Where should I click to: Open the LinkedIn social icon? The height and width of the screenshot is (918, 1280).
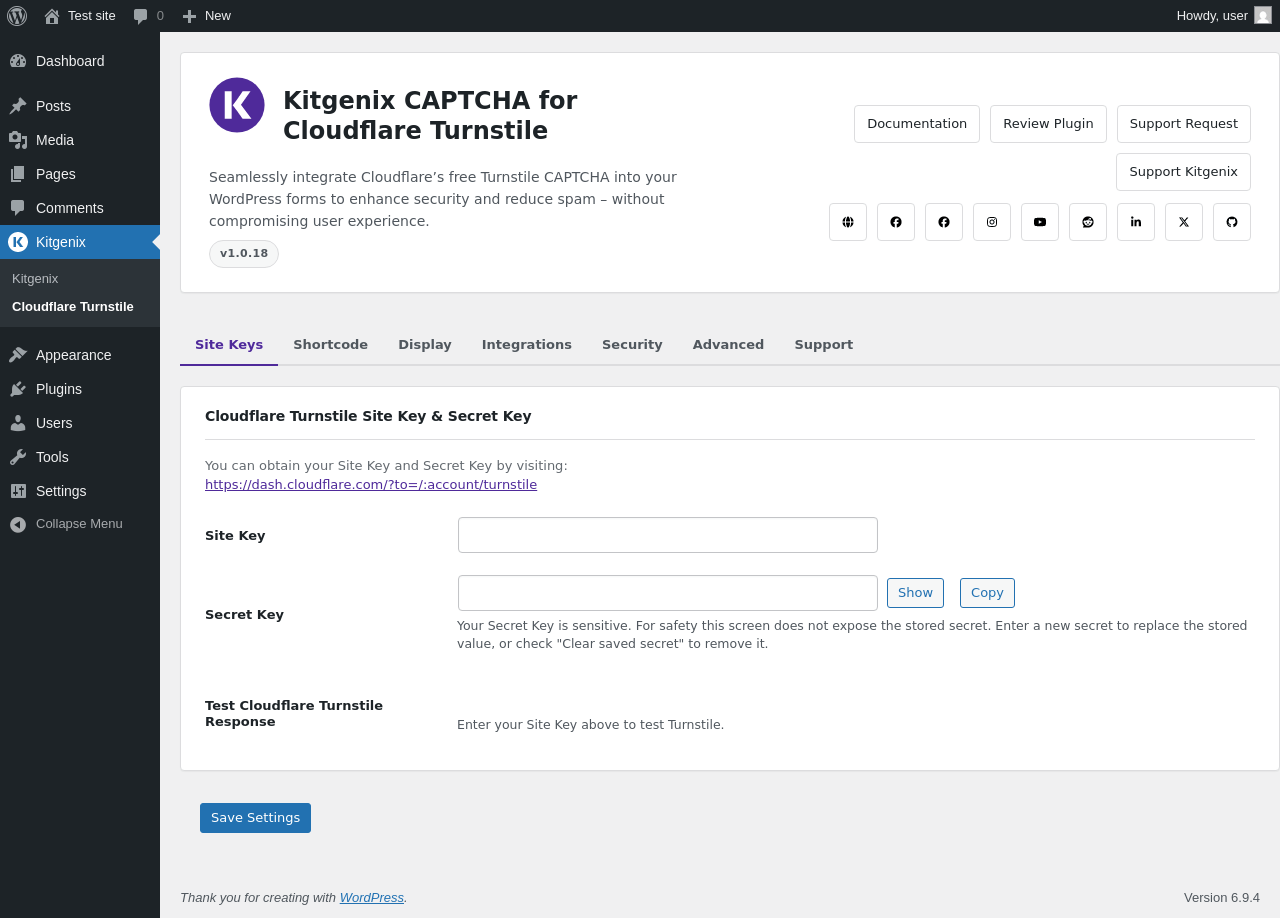(1136, 222)
